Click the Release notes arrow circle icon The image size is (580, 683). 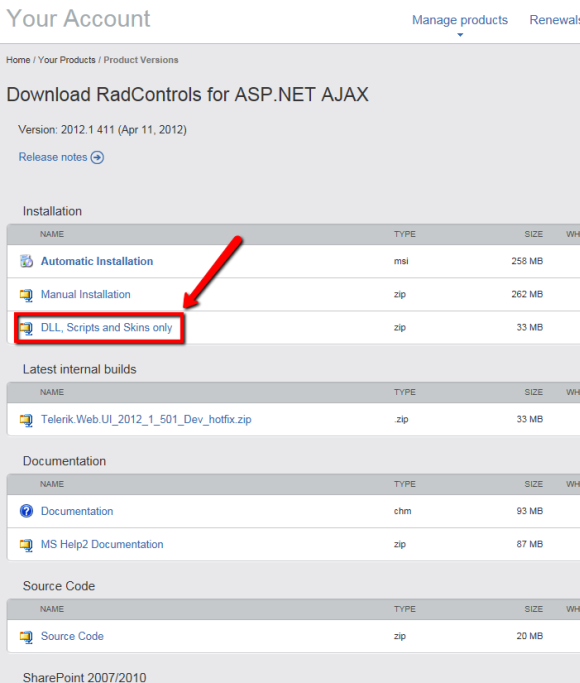[97, 157]
